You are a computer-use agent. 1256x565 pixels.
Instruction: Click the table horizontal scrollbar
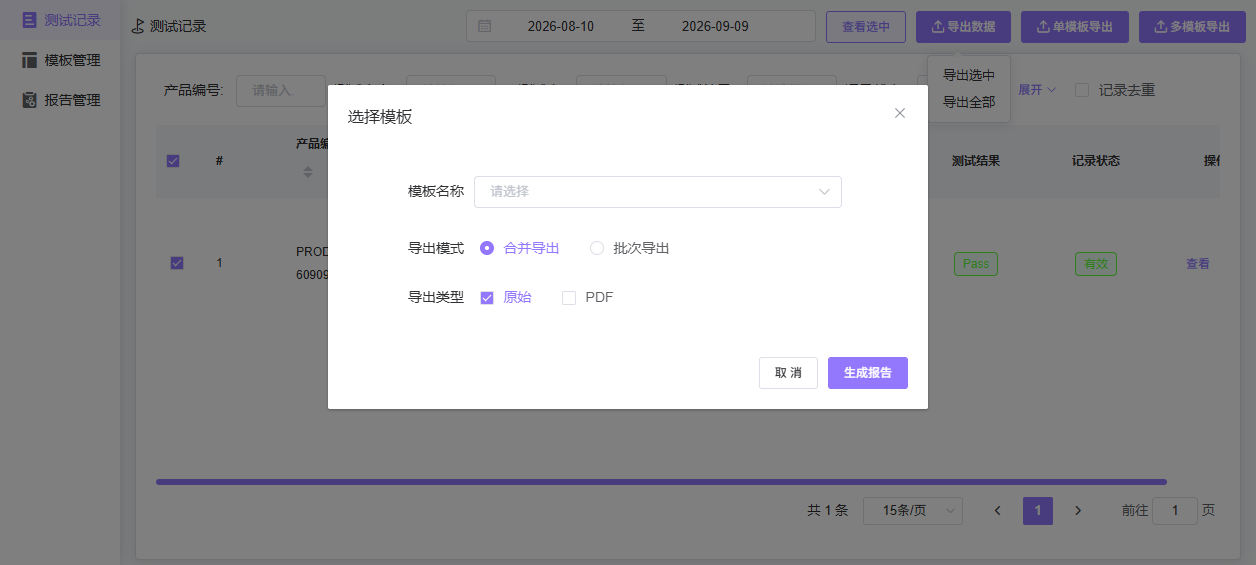[661, 482]
